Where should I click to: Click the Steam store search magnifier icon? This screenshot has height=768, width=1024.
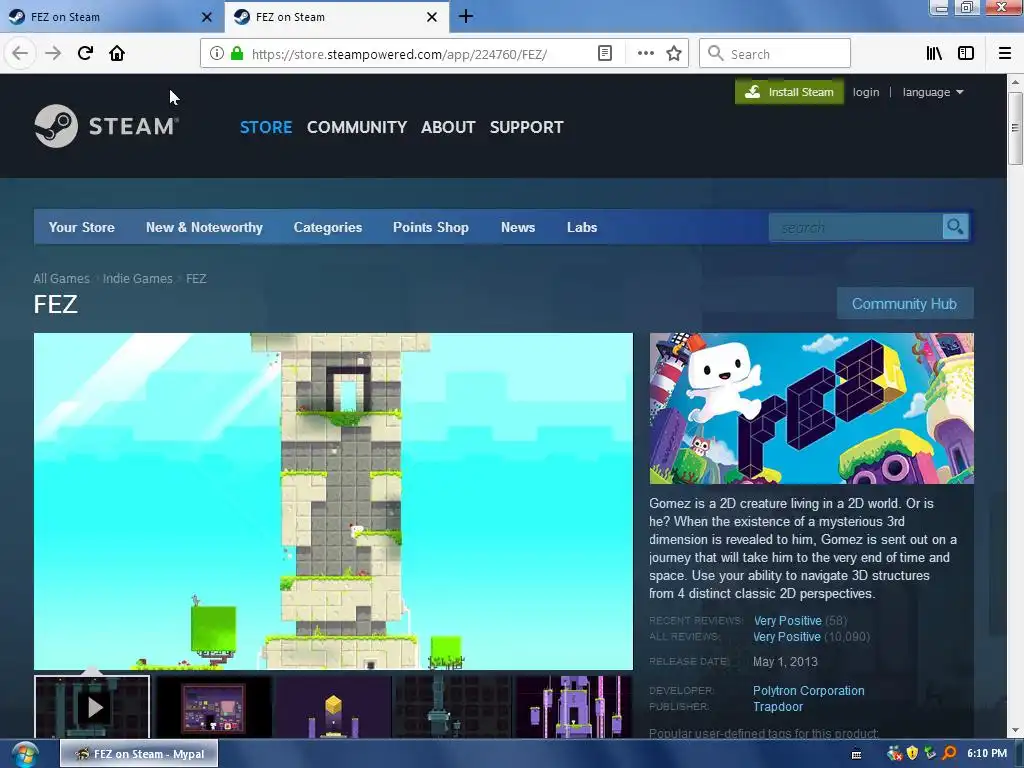coord(955,227)
